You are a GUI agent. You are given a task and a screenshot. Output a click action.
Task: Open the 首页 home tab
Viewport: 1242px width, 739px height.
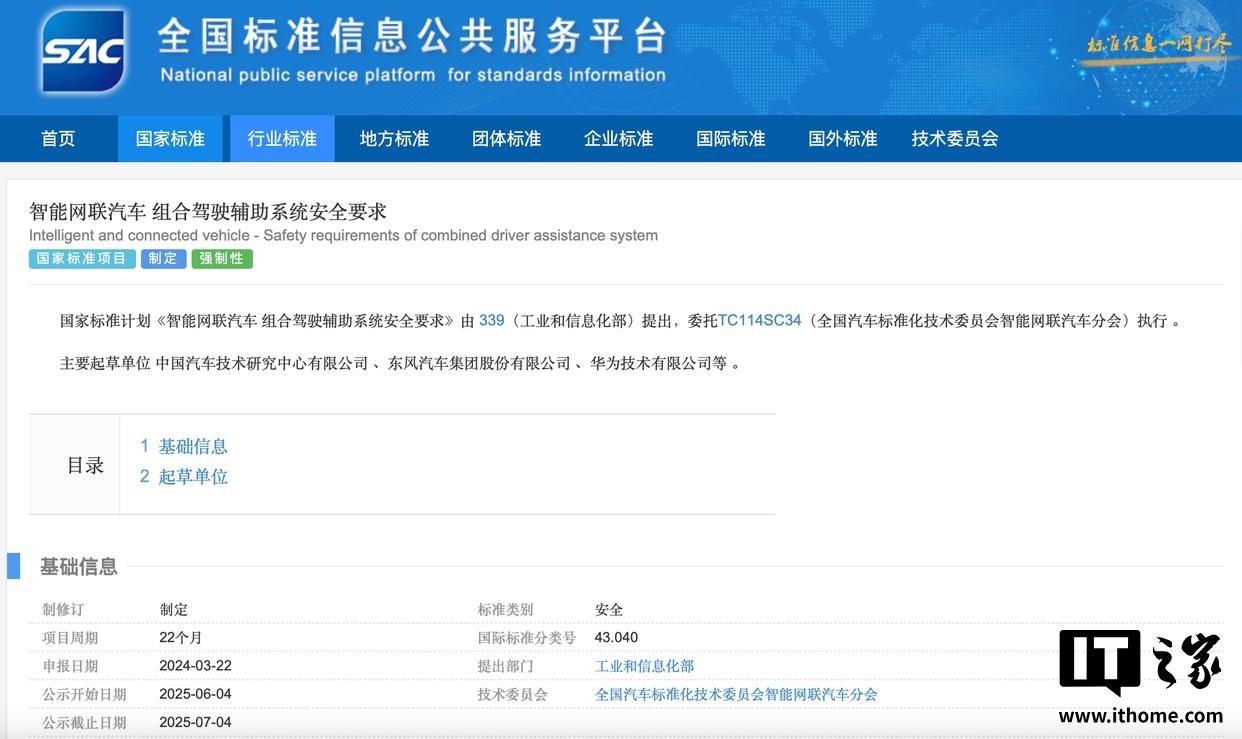click(x=58, y=139)
